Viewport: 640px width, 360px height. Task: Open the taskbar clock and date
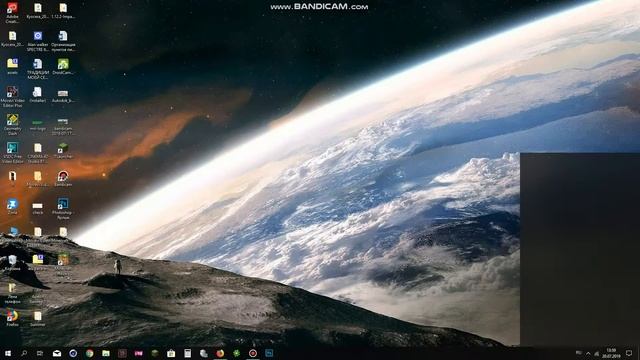[611, 353]
